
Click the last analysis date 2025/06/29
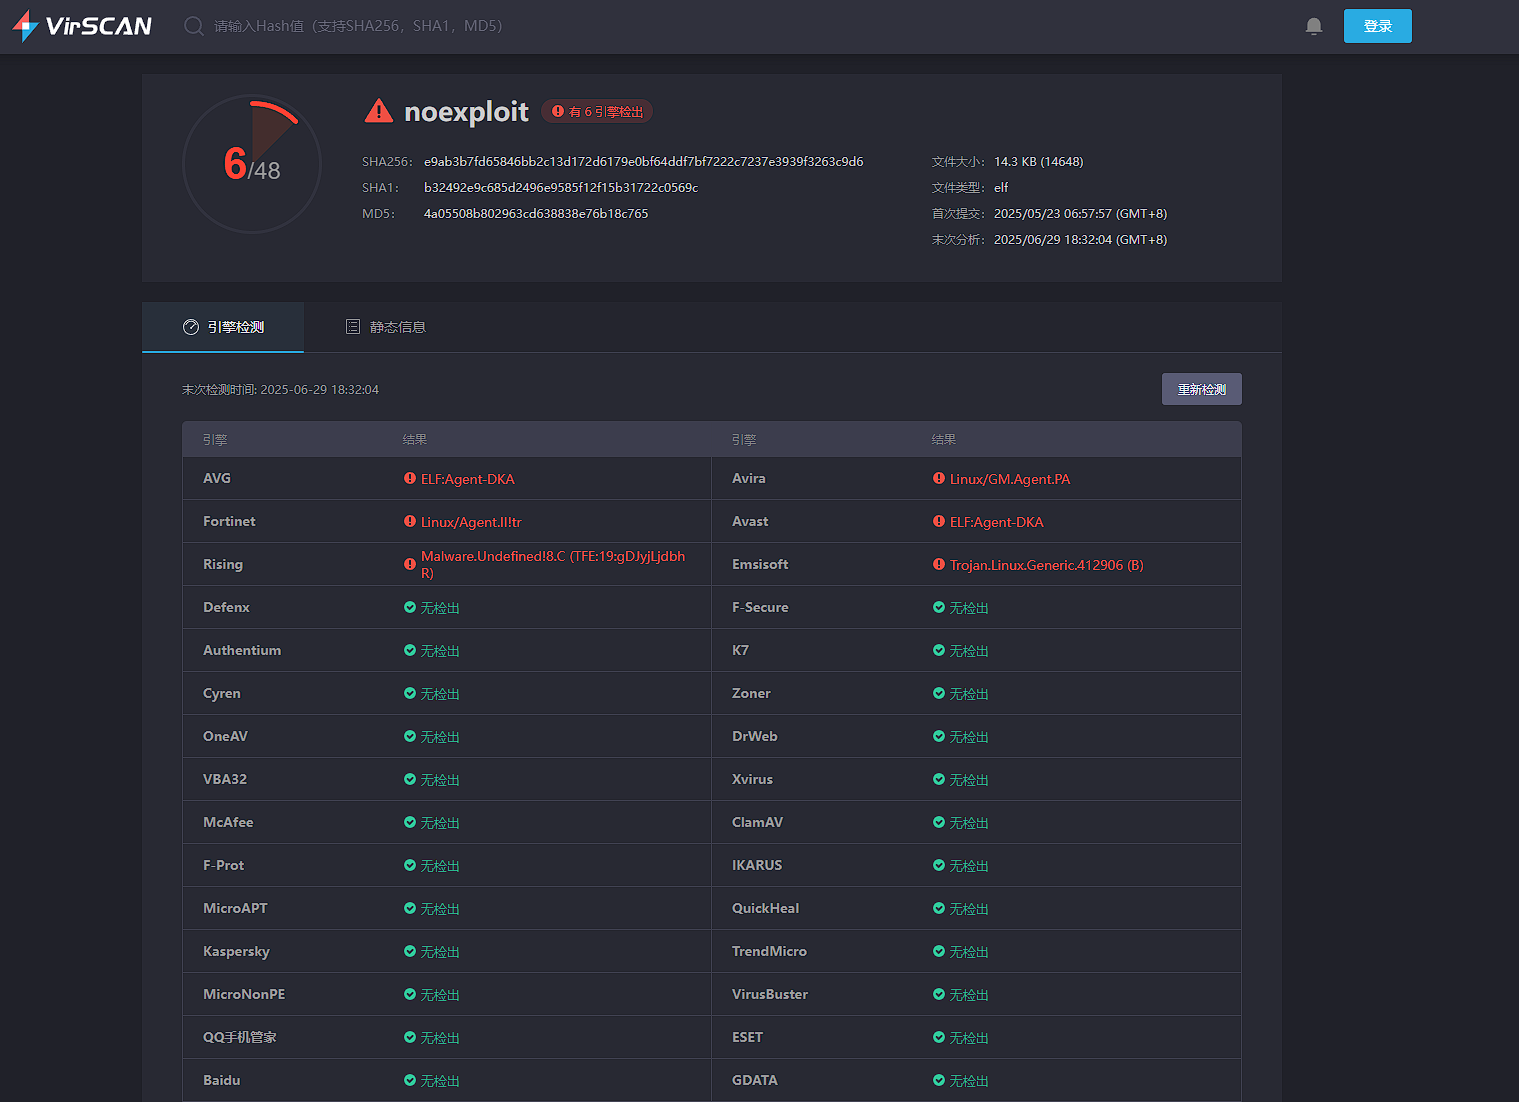click(x=1081, y=240)
